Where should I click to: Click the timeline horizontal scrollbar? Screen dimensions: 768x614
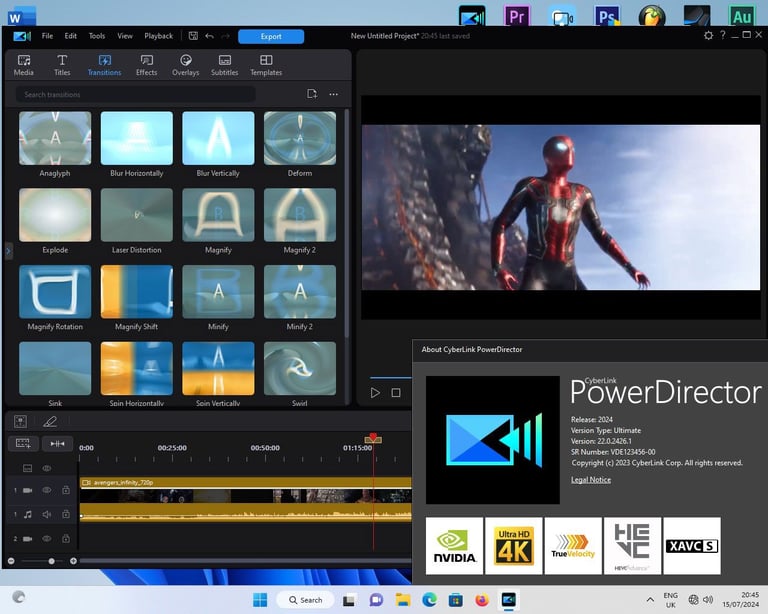point(245,561)
